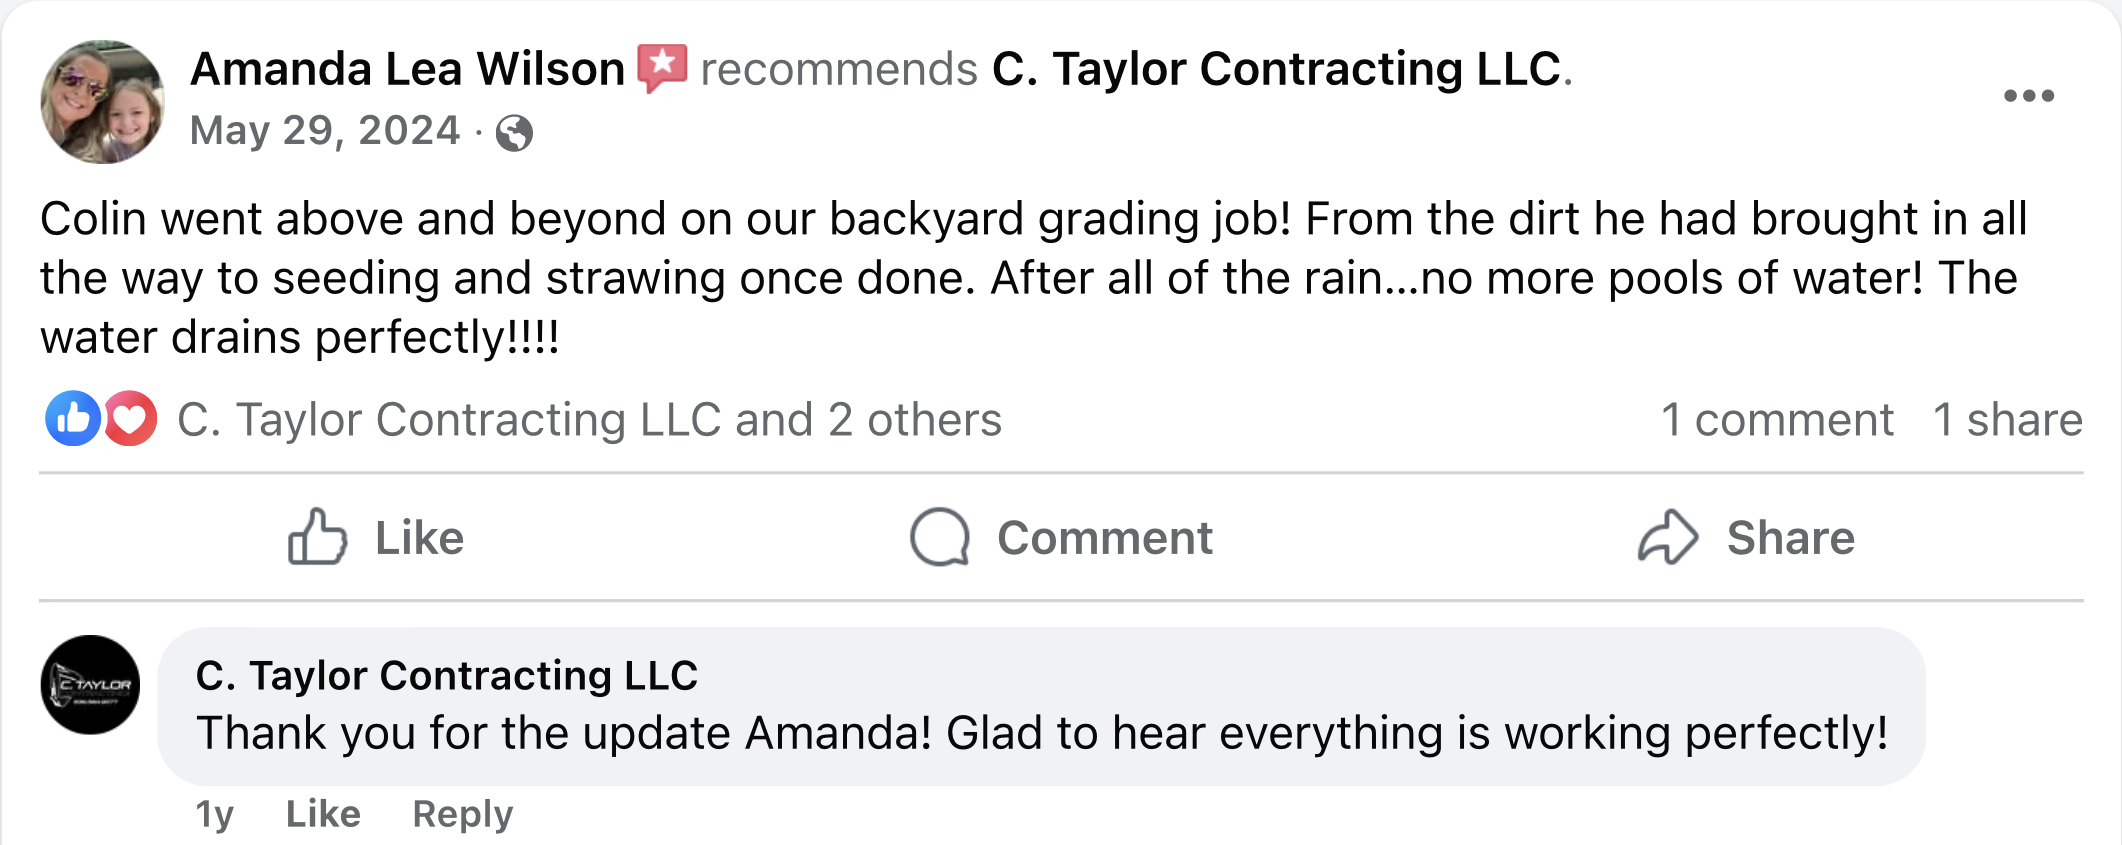Screen dimensions: 2122x845
Task: Click the Amanda Lea Wilson name link
Action: [407, 69]
